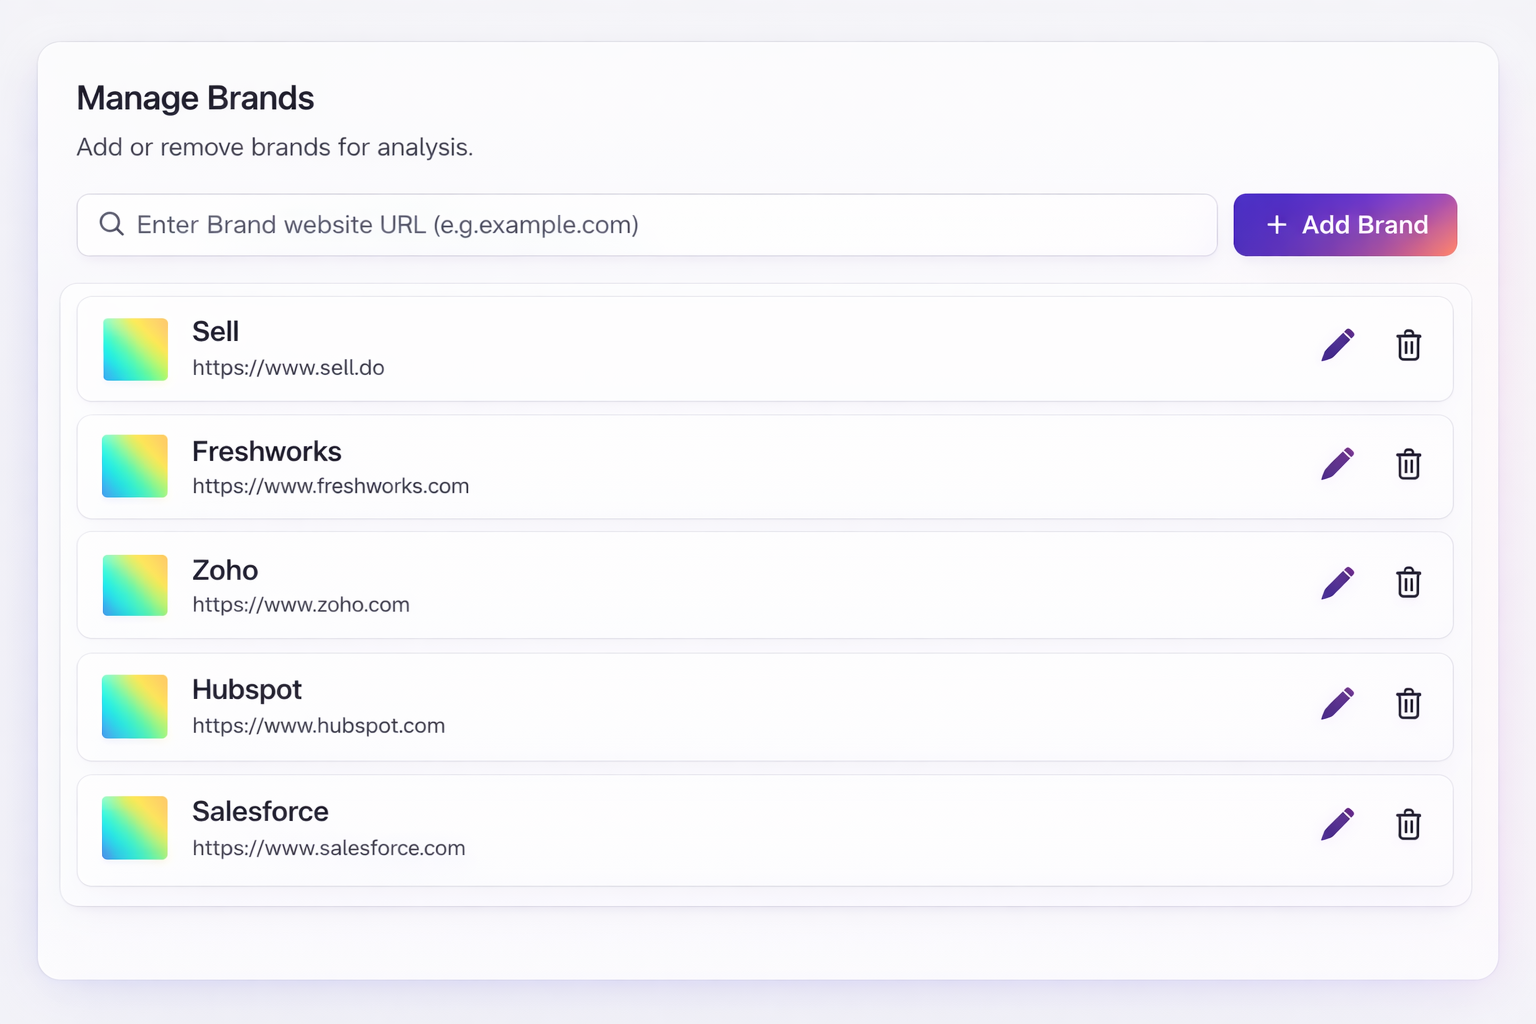Click the Zoho gradient logo
This screenshot has height=1024, width=1536.
coord(135,585)
